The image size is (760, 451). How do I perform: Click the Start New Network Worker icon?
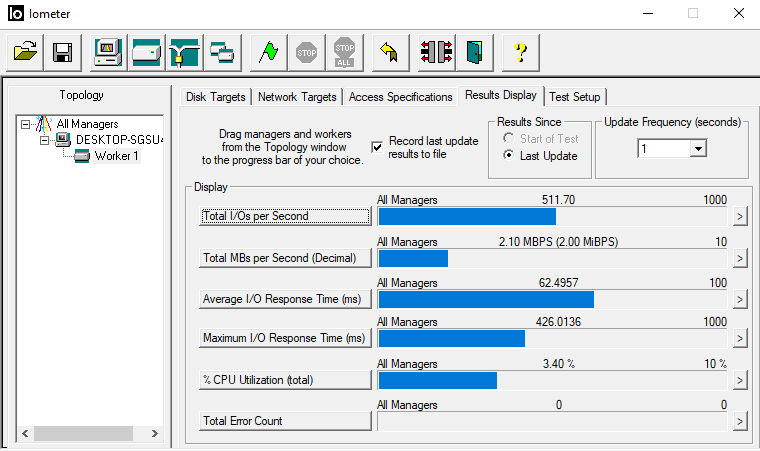click(184, 53)
